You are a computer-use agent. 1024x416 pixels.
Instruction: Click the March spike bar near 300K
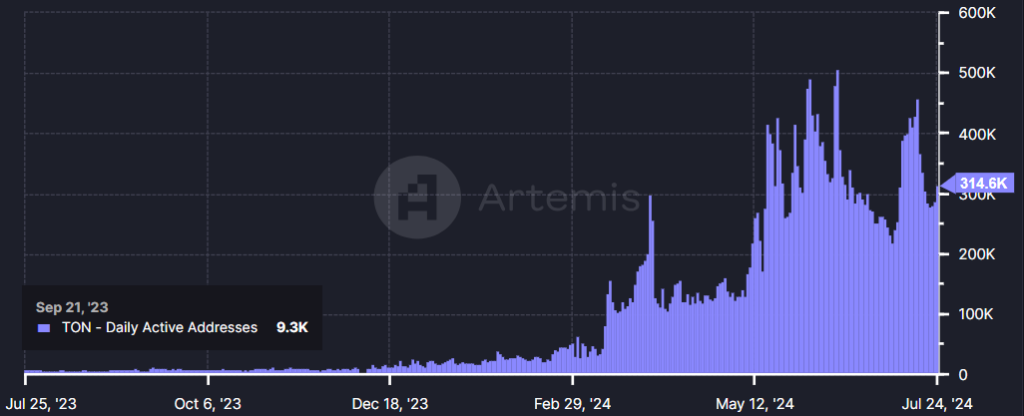(x=650, y=284)
